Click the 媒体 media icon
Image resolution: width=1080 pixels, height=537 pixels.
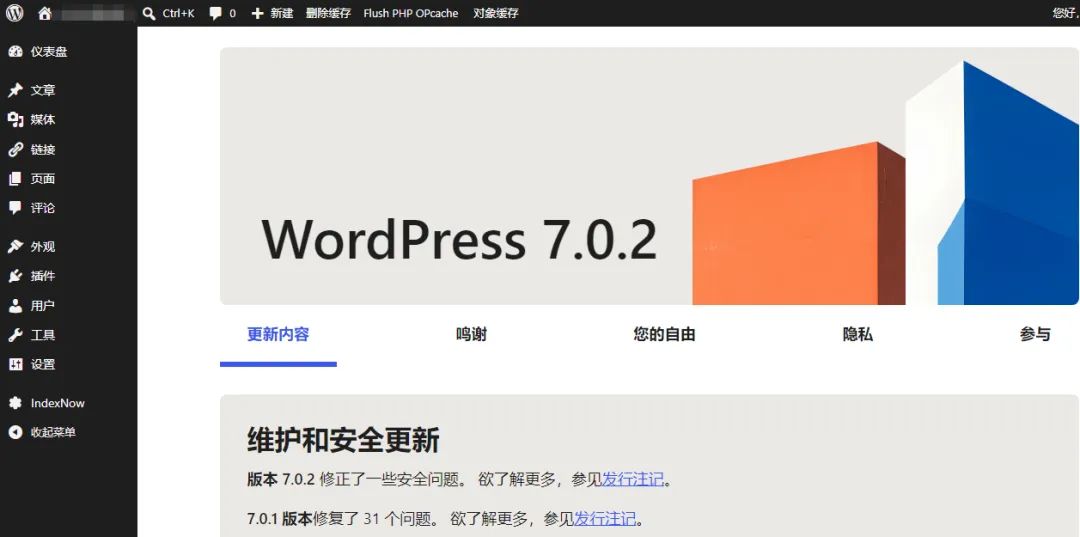15,120
